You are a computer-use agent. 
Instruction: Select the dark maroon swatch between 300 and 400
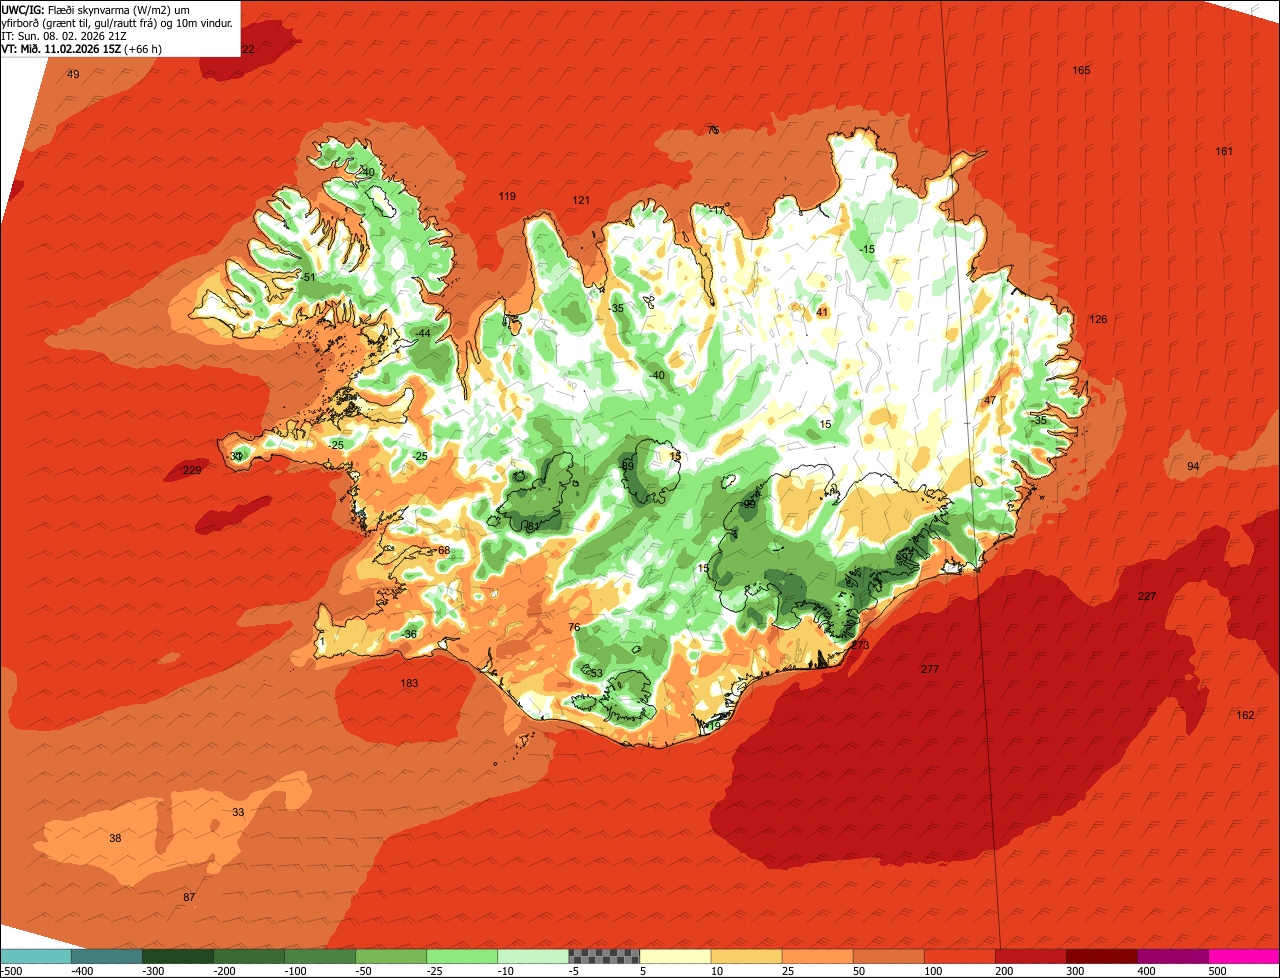1102,956
